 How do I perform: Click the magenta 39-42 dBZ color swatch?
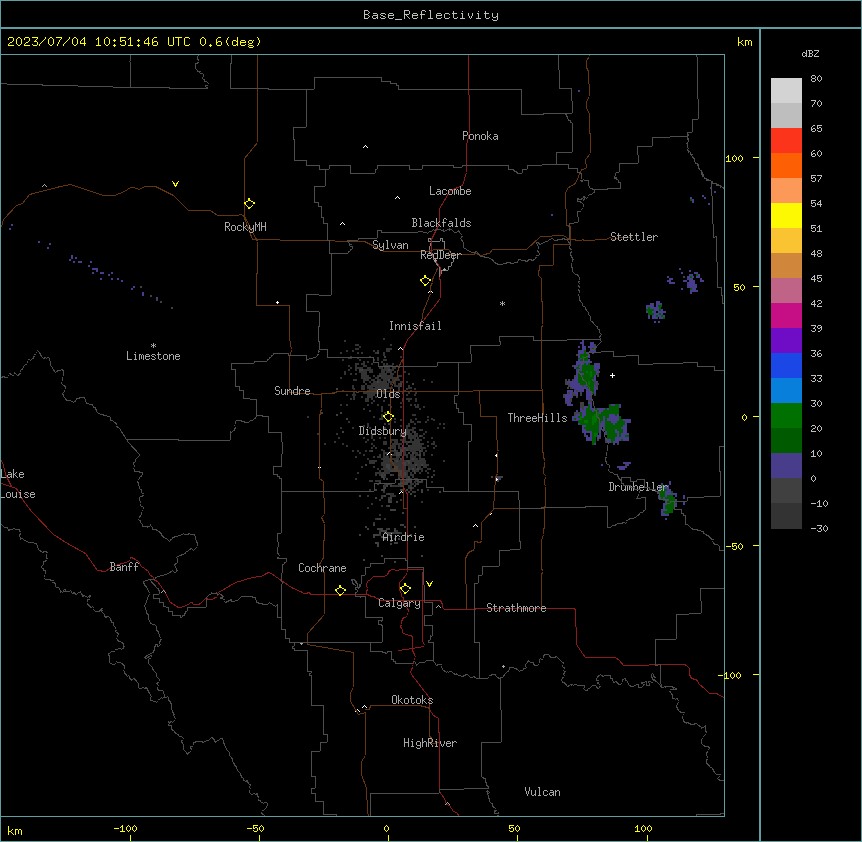(786, 315)
